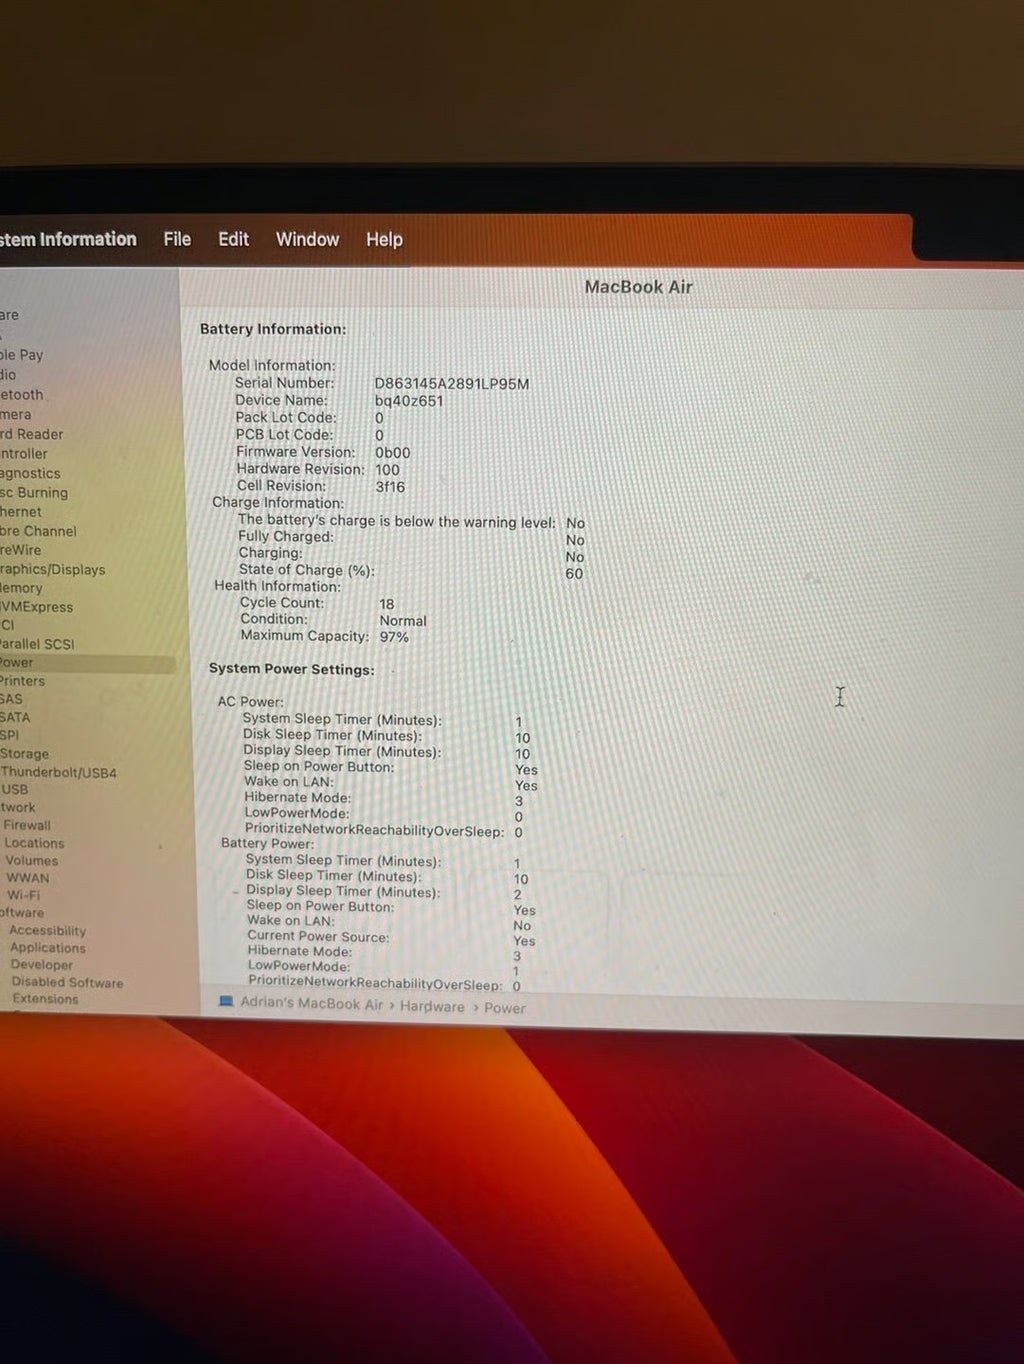Click Hardware in the bottom path bar
This screenshot has width=1024, height=1364.
coord(432,1006)
